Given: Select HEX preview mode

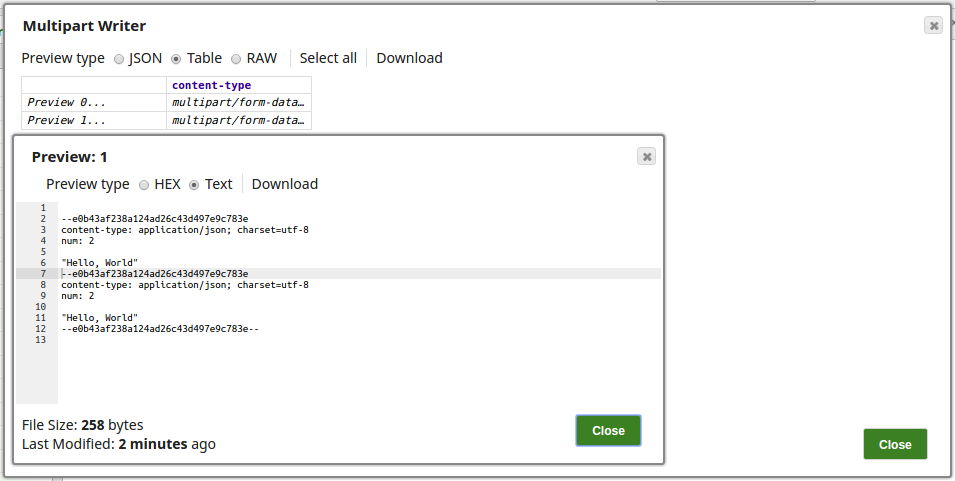Looking at the screenshot, I should (144, 185).
